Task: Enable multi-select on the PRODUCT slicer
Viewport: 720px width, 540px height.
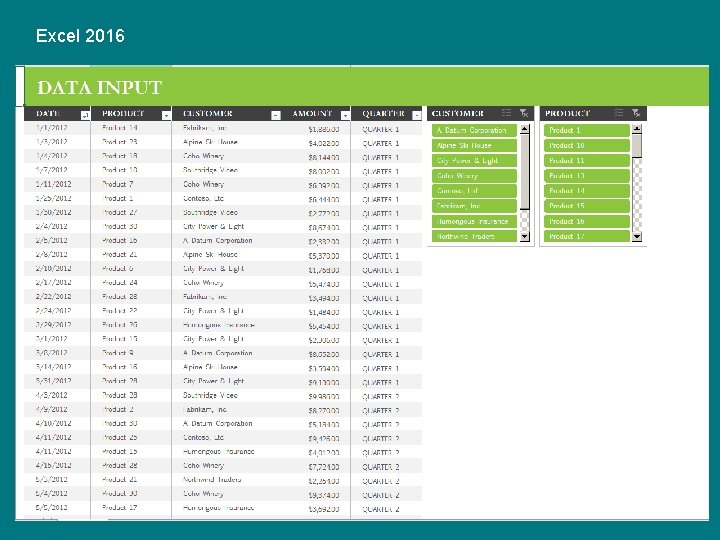Action: click(619, 113)
